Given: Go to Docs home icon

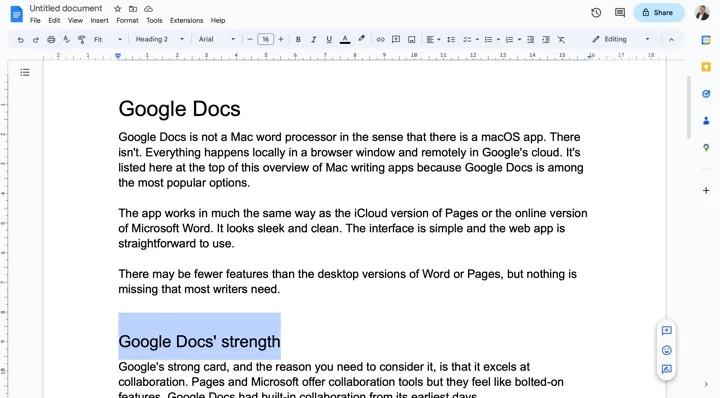Looking at the screenshot, I should [17, 14].
